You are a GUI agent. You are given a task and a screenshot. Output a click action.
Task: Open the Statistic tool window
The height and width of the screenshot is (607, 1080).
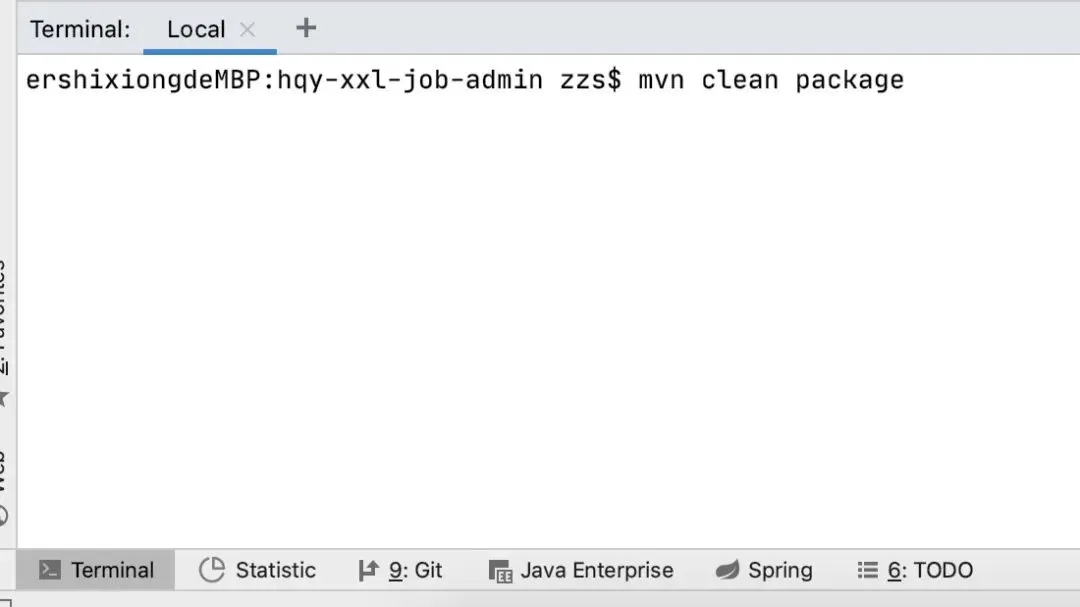tap(275, 570)
